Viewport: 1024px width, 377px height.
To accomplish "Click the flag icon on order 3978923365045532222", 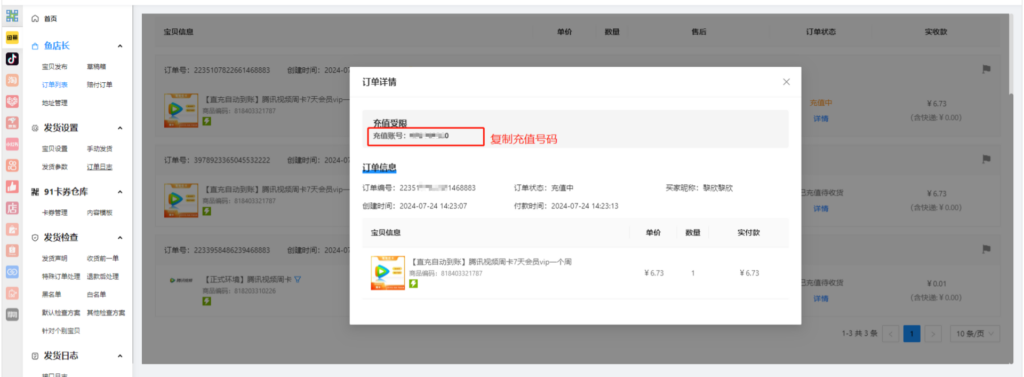I will pyautogui.click(x=987, y=159).
